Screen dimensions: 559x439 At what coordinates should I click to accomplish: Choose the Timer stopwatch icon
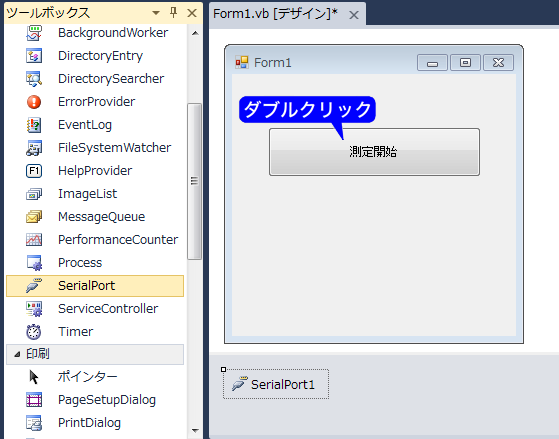click(34, 332)
